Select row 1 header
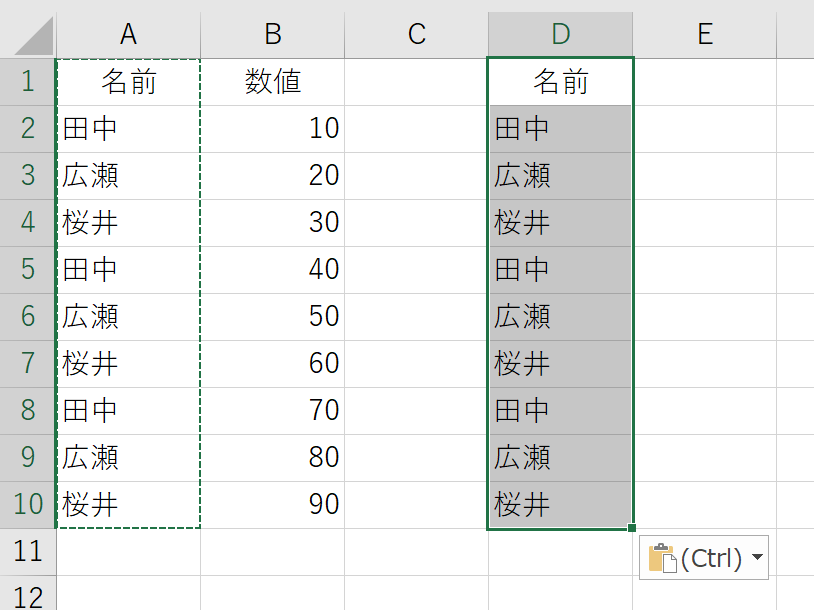814x610 pixels. coord(27,81)
